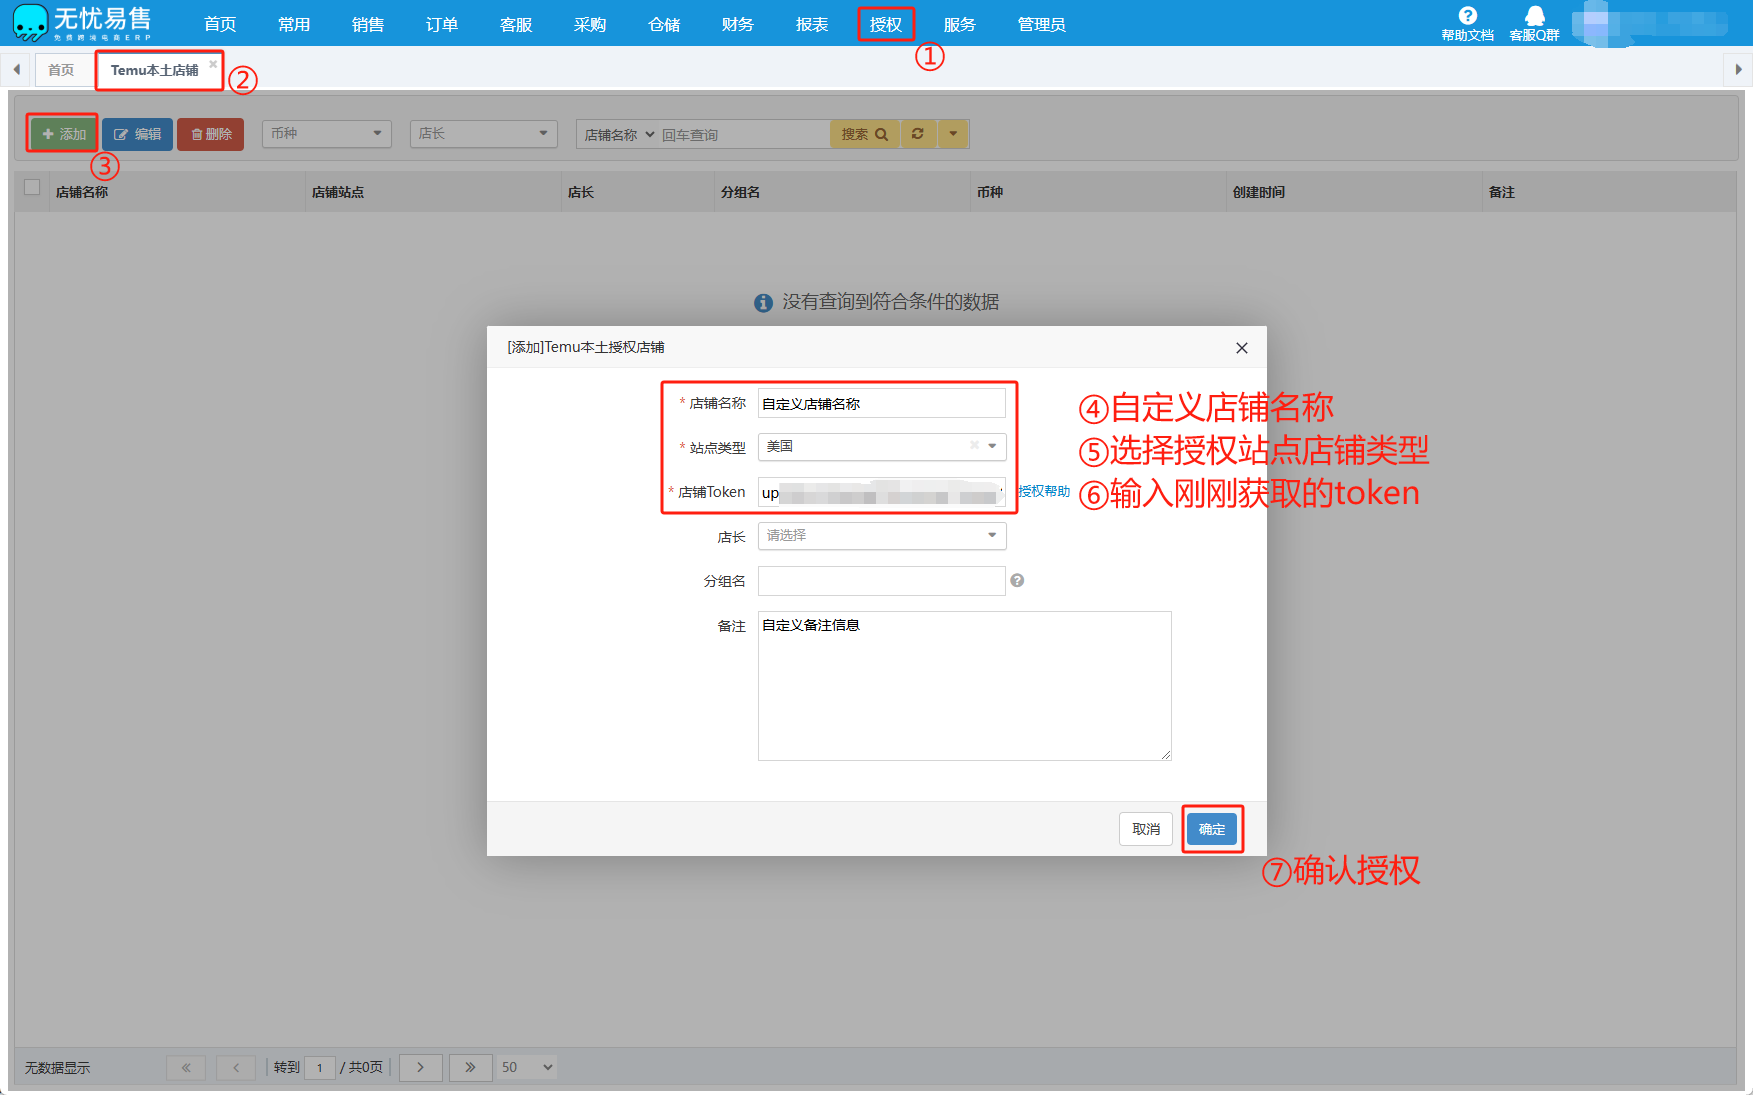Click the 店铺名称 input in the dialog

882,403
